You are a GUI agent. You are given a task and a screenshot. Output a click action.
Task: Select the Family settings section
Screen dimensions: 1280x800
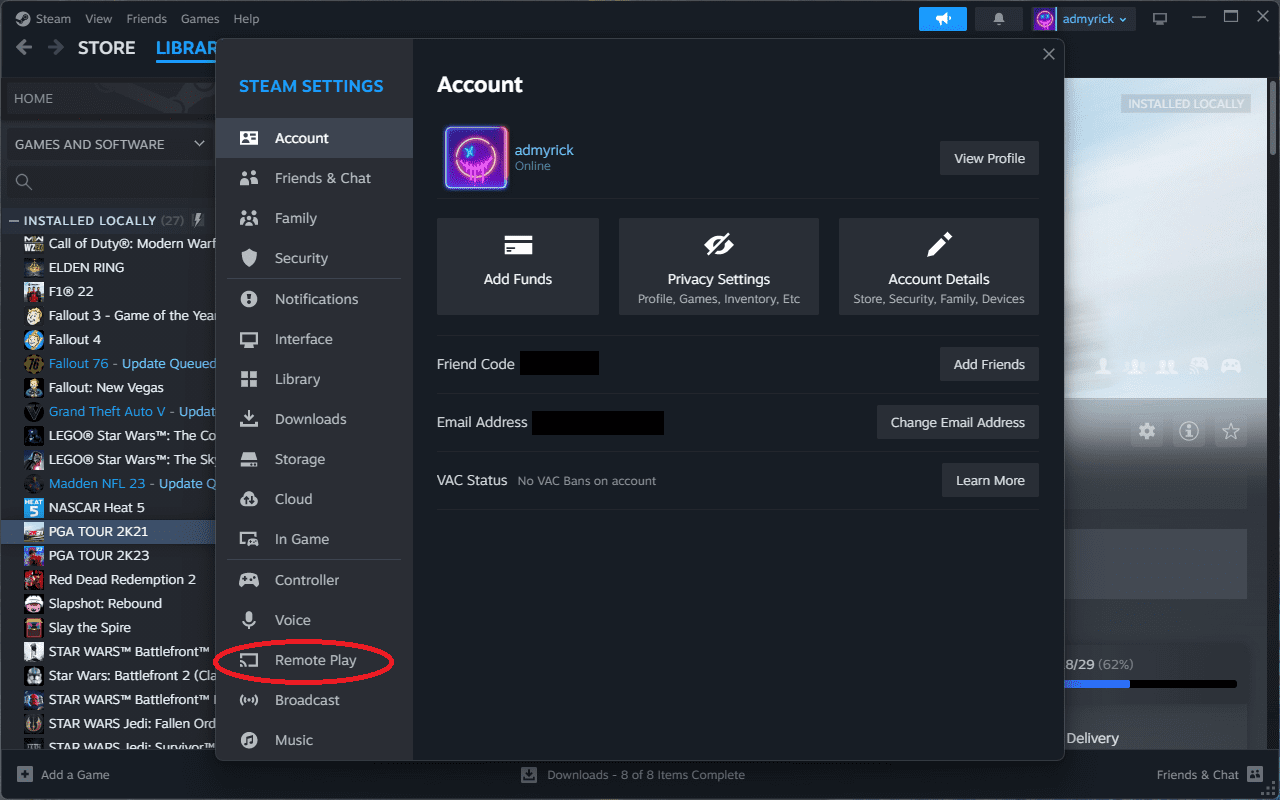click(x=314, y=218)
